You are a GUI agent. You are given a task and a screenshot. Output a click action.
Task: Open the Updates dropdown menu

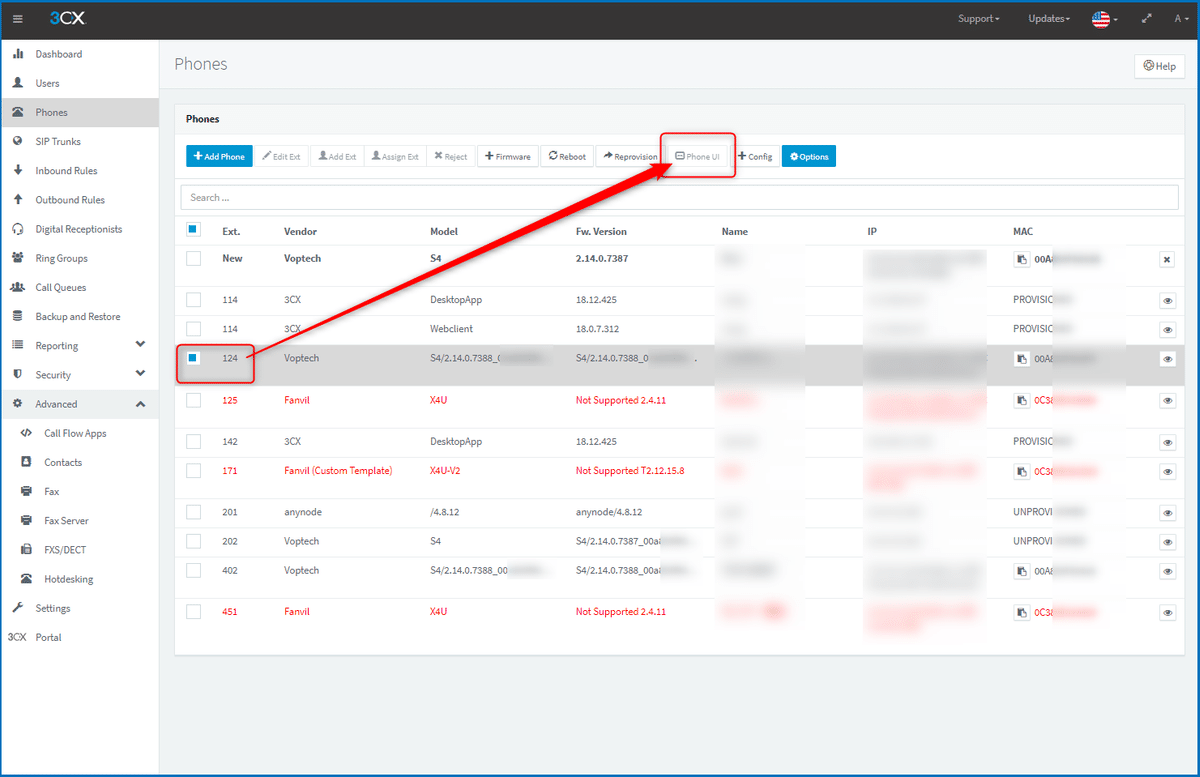click(x=1049, y=19)
